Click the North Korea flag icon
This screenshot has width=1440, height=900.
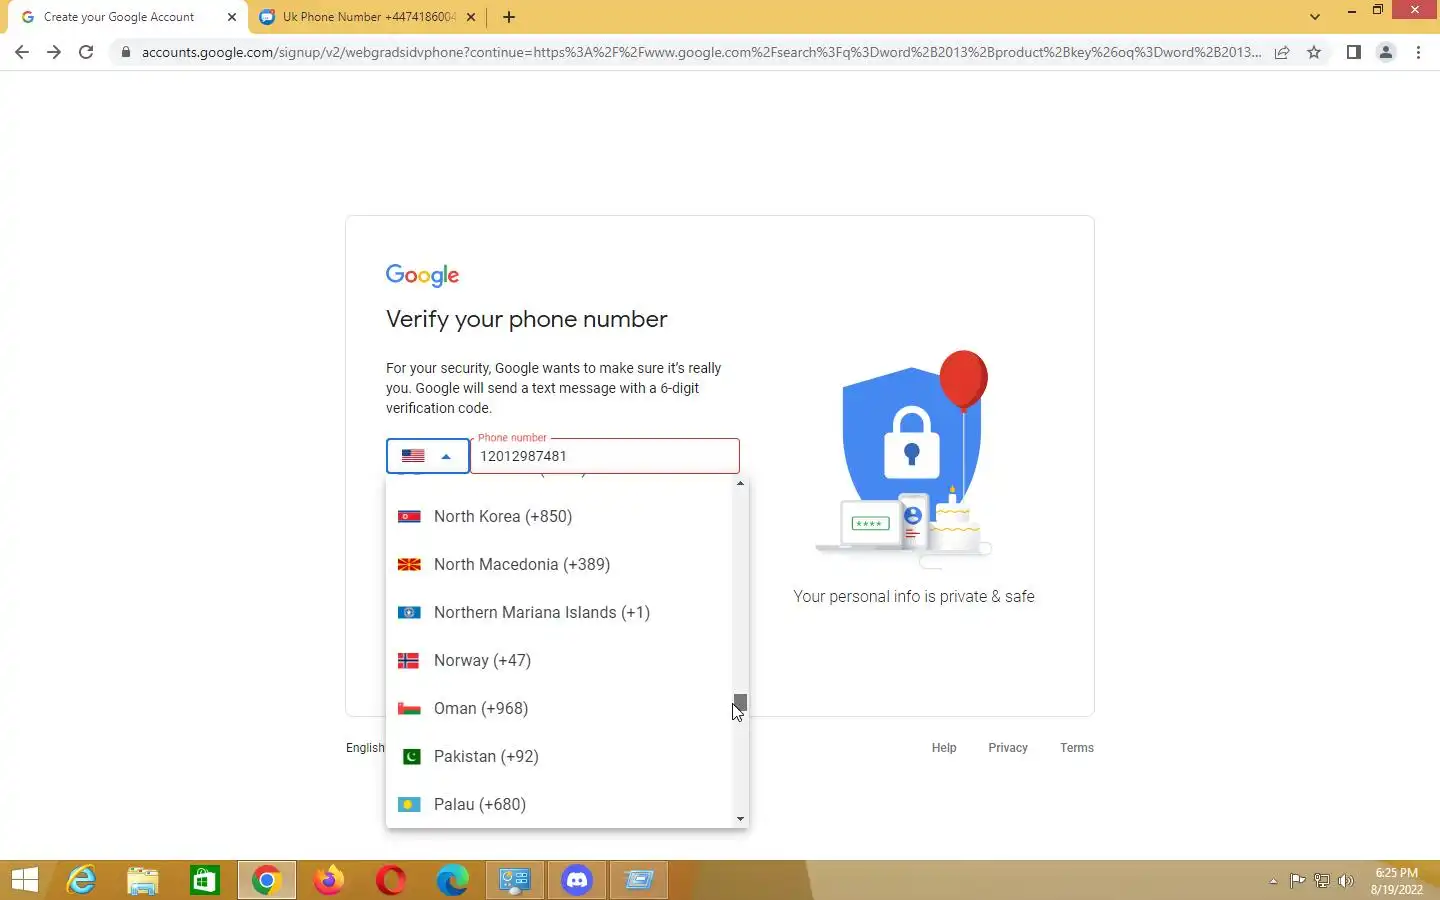[x=409, y=517]
